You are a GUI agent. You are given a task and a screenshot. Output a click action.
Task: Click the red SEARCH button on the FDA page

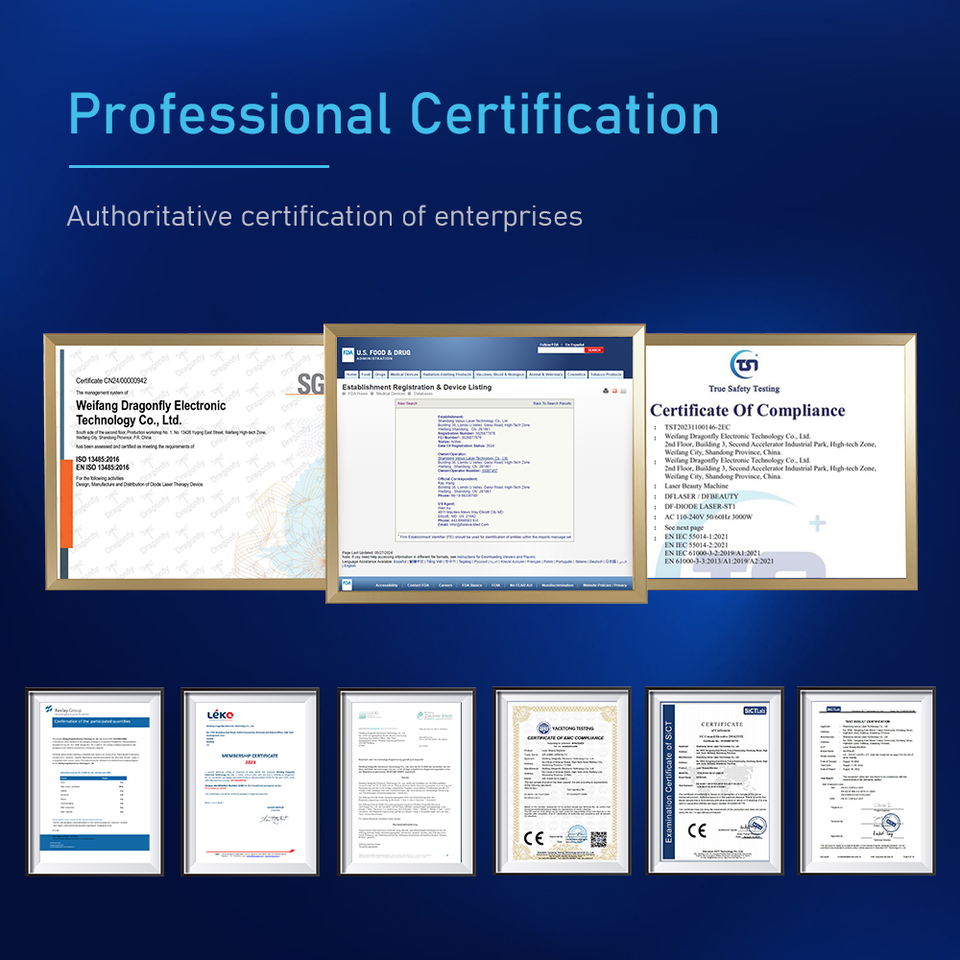coord(594,350)
